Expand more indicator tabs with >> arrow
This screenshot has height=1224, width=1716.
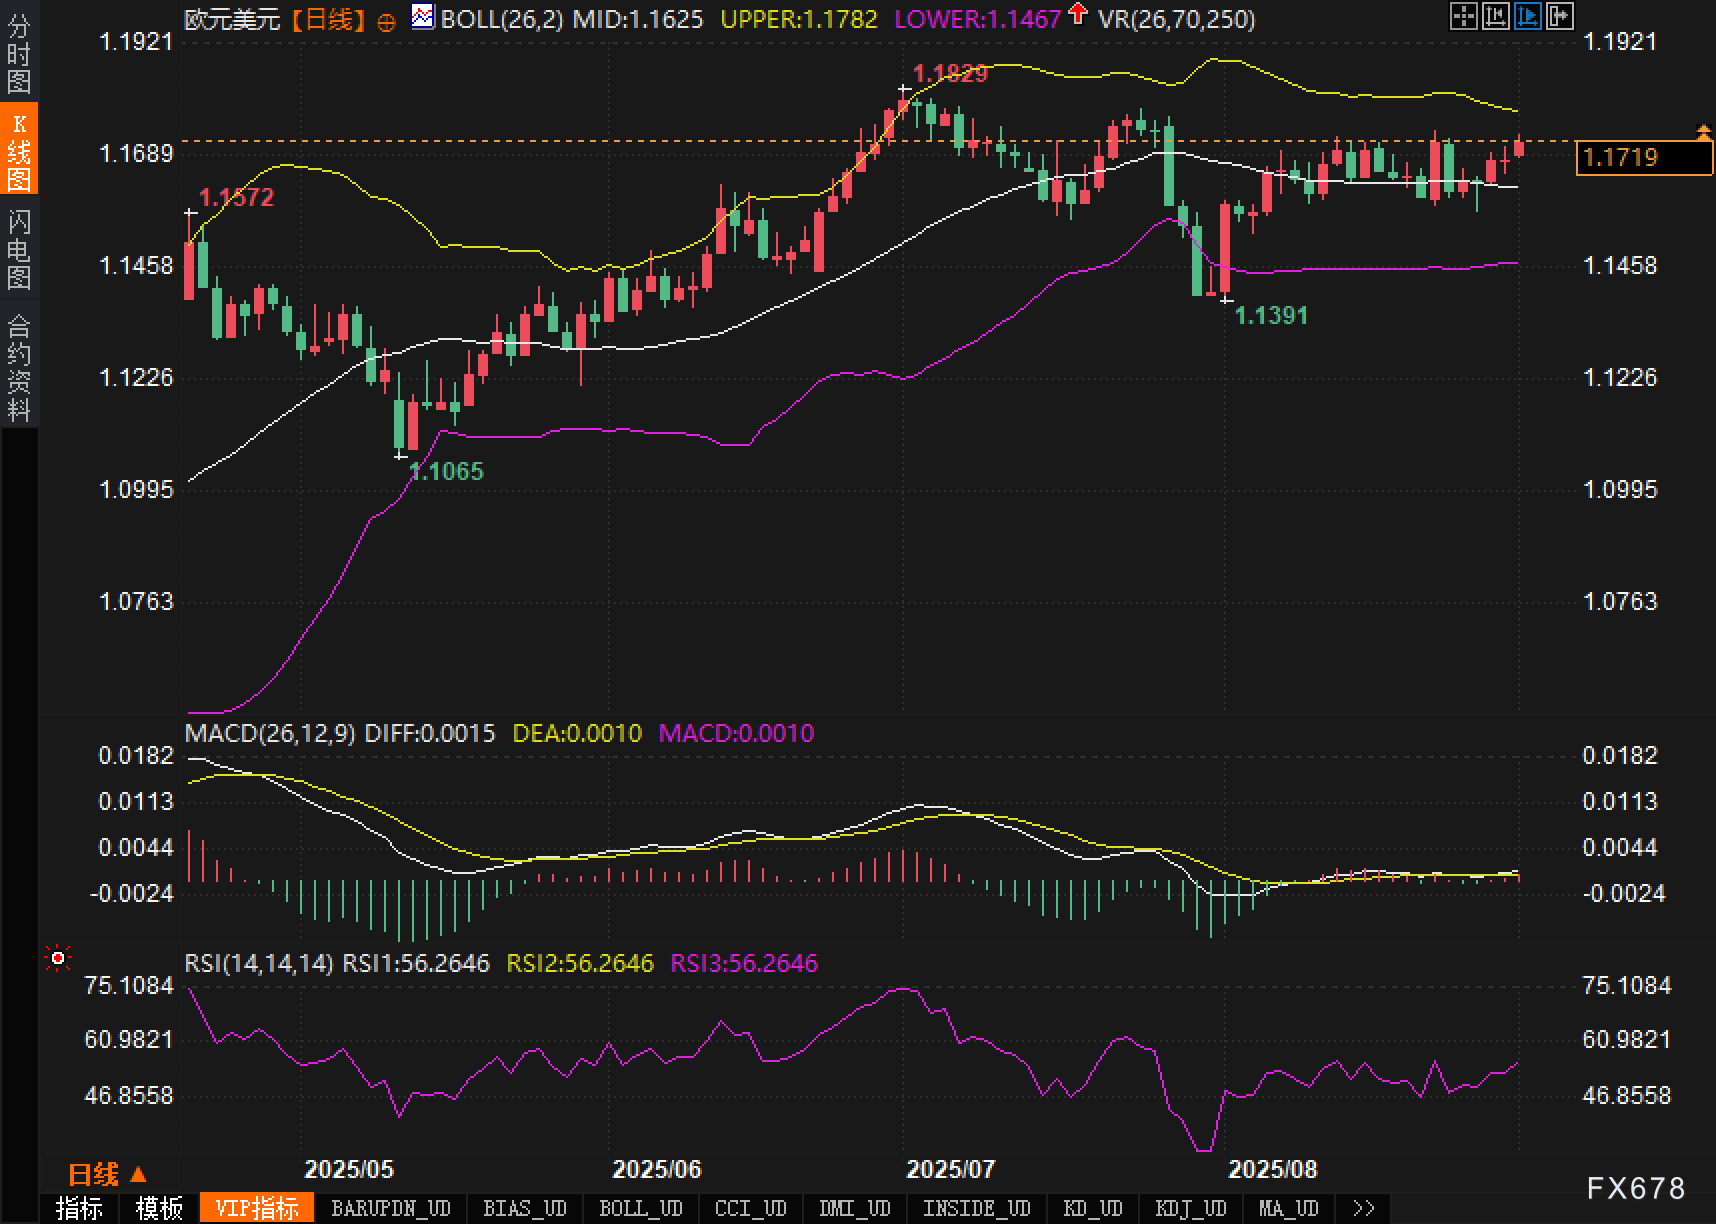[x=1362, y=1208]
